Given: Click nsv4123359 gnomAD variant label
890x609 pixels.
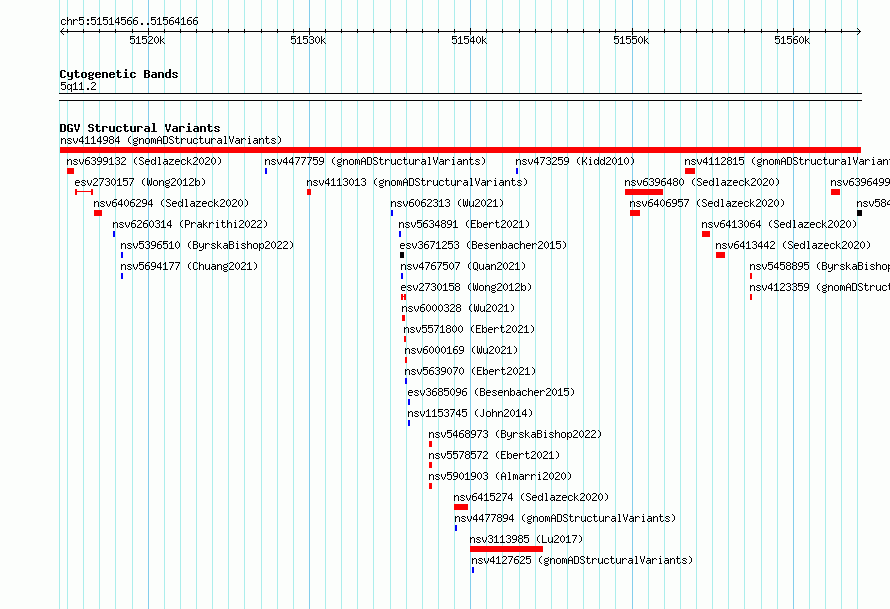Looking at the screenshot, I should pos(820,287).
